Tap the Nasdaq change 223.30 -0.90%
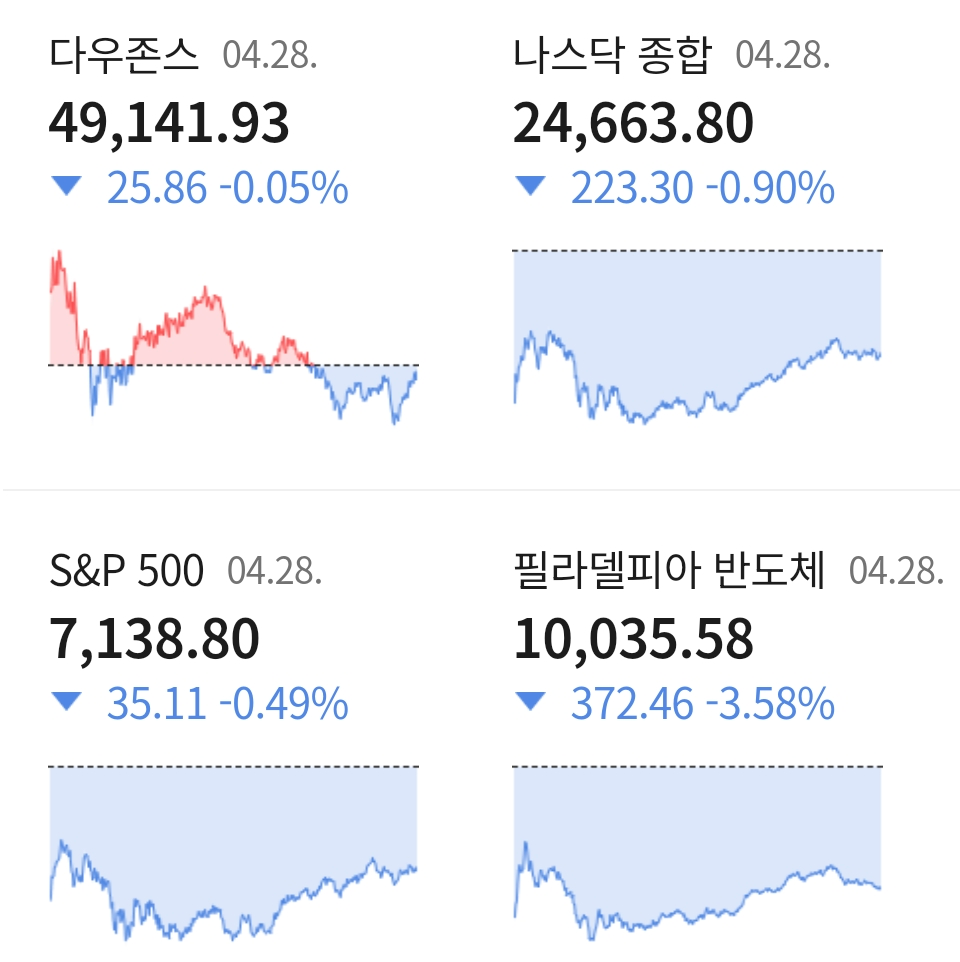The width and height of the screenshot is (960, 962). pos(702,188)
